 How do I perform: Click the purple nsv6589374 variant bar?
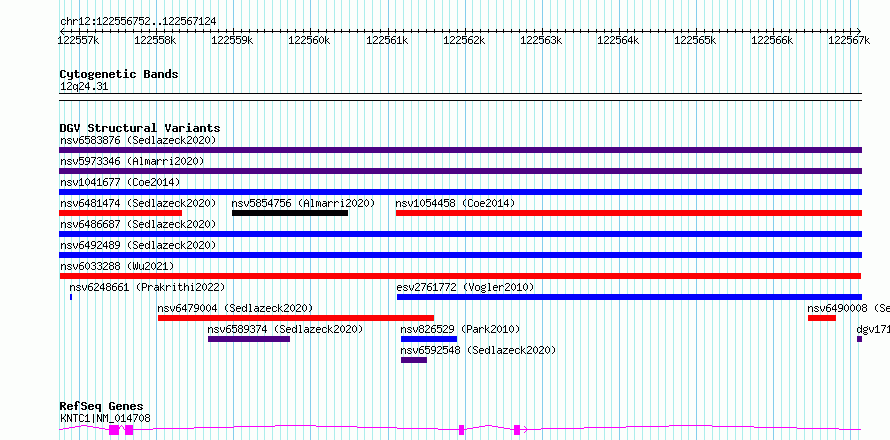[249, 339]
